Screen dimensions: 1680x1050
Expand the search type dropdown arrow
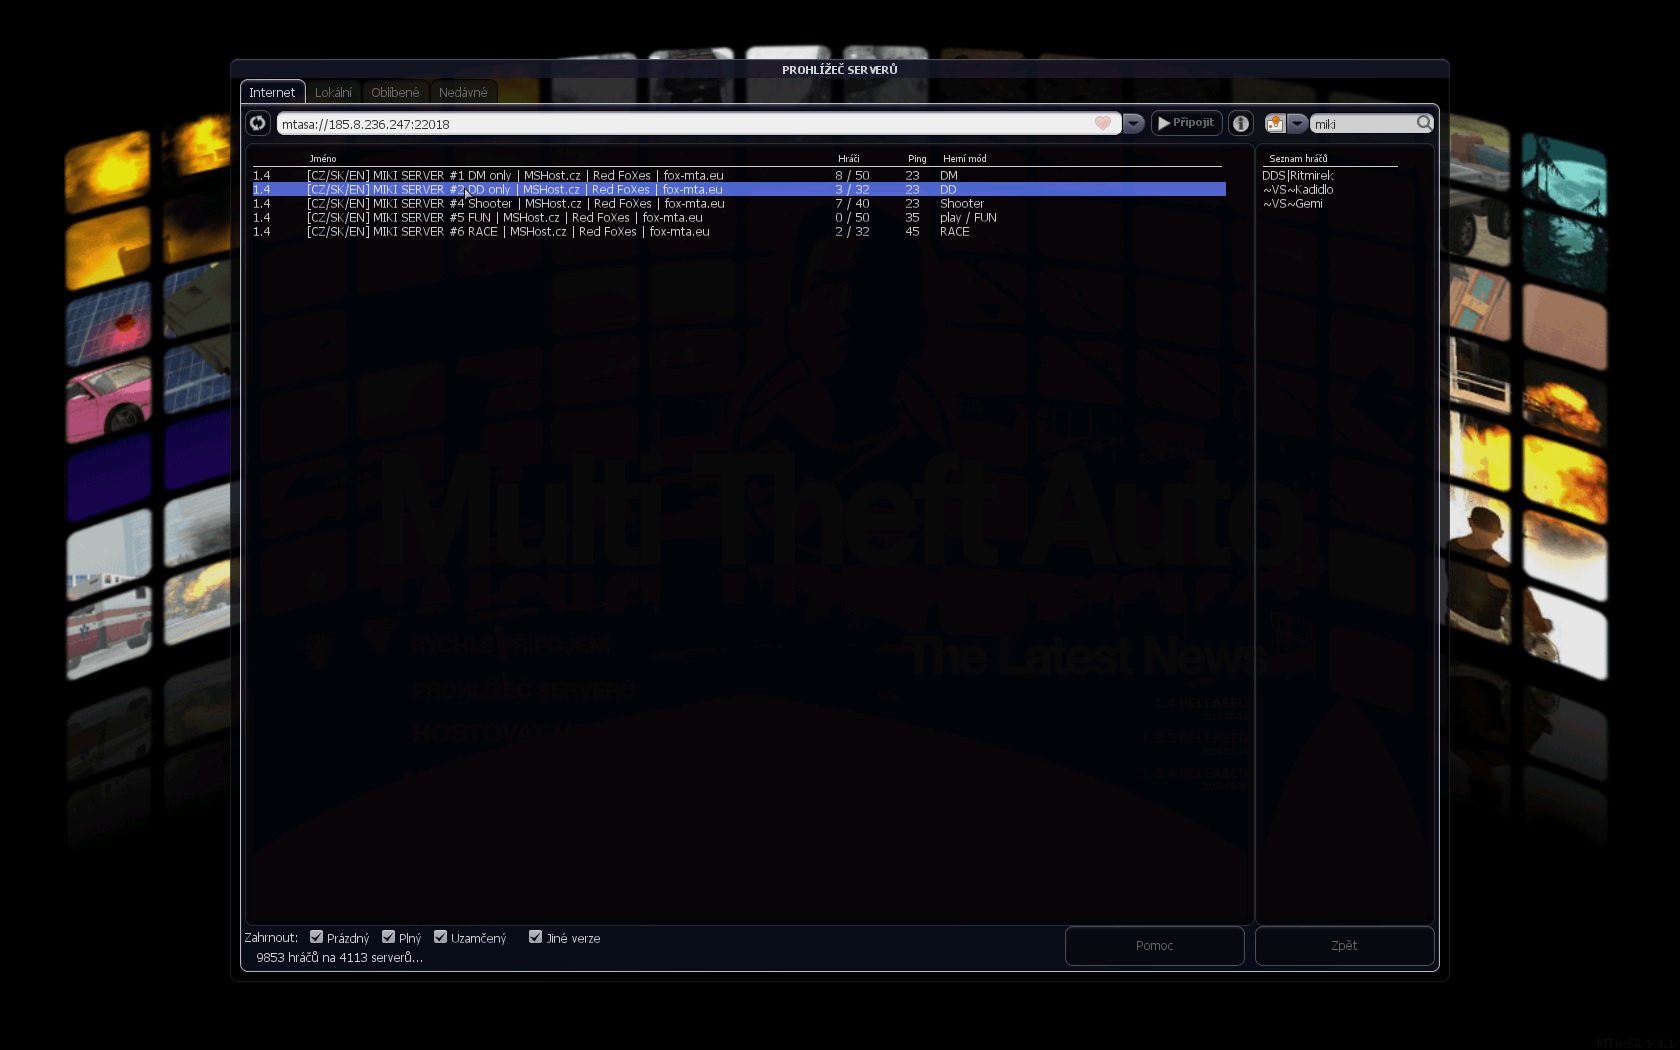coord(1297,123)
